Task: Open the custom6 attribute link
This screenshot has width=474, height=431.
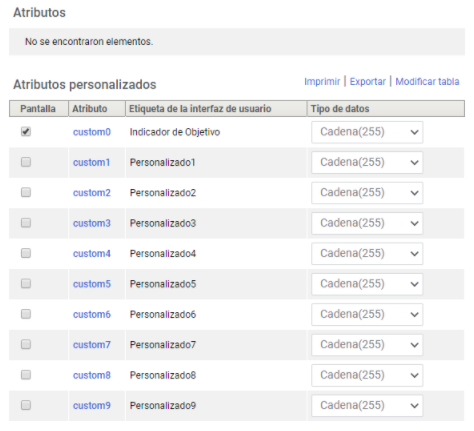Action: (x=92, y=314)
